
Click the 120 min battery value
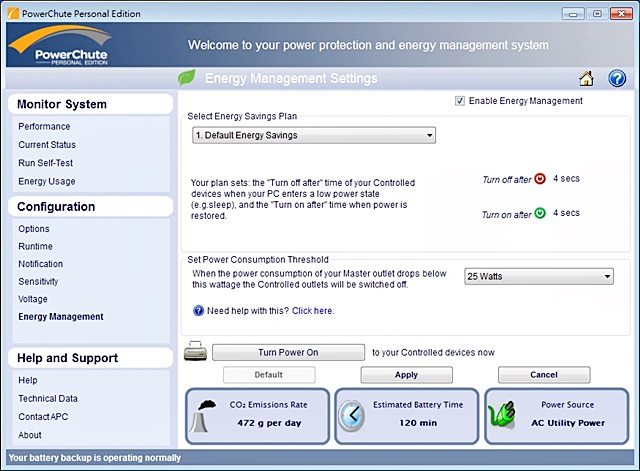click(418, 423)
